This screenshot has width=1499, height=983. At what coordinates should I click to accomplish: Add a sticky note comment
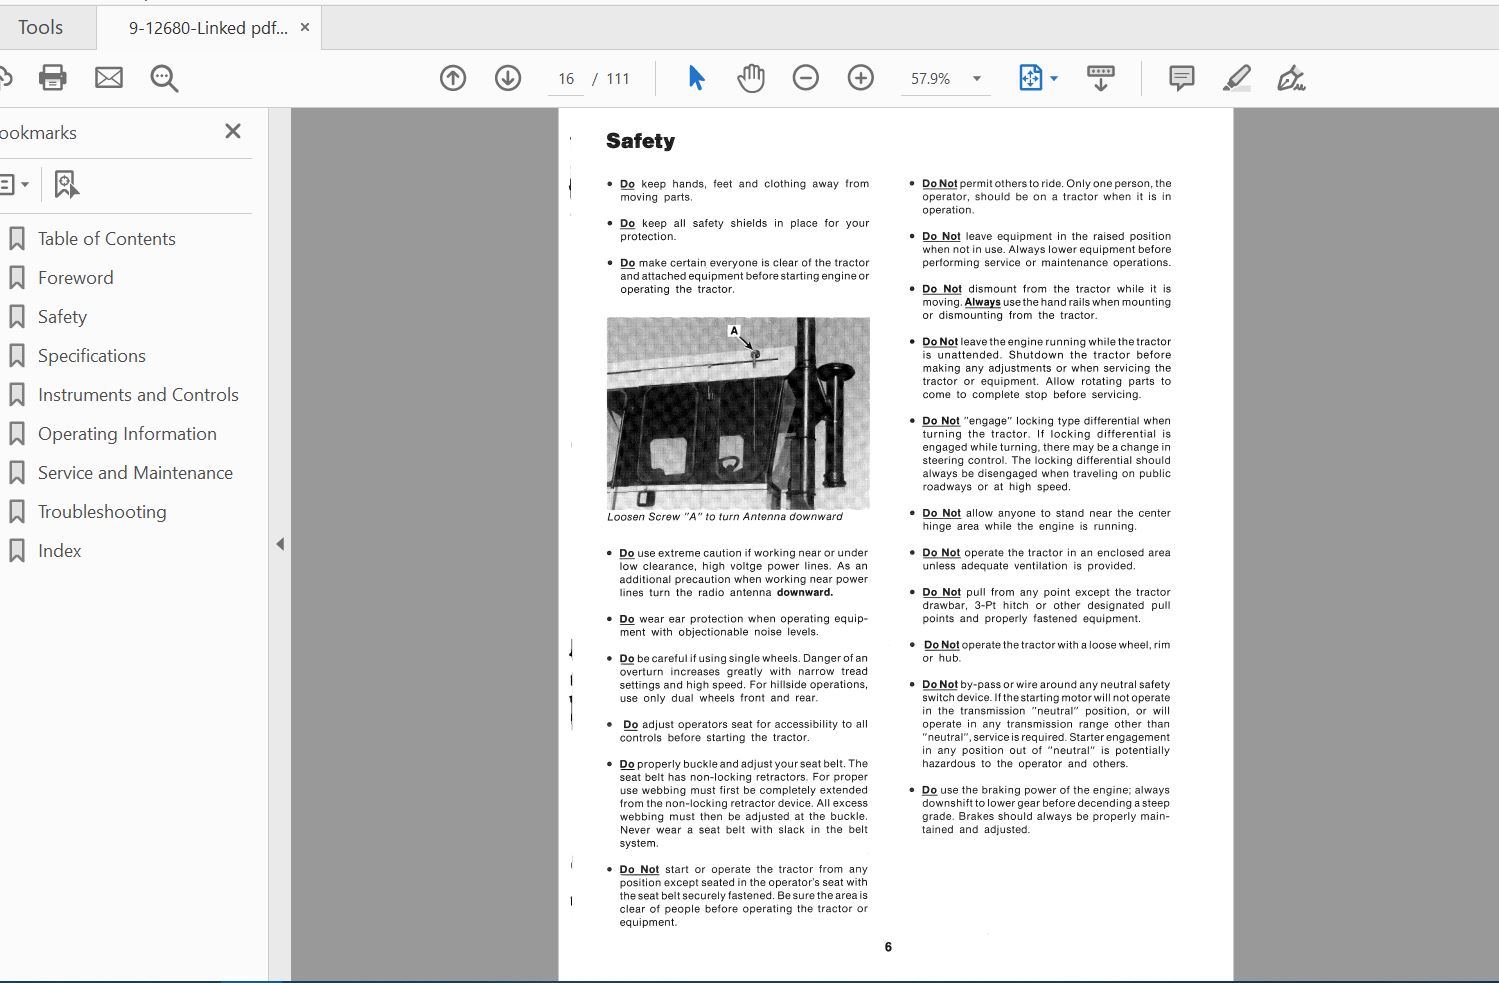[1181, 78]
